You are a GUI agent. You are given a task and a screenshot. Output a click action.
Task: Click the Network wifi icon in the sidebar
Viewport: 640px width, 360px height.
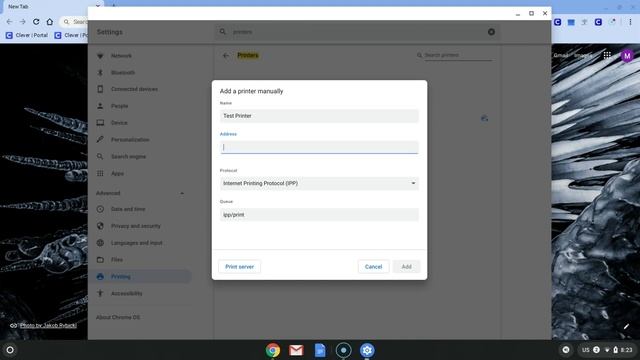[100, 56]
